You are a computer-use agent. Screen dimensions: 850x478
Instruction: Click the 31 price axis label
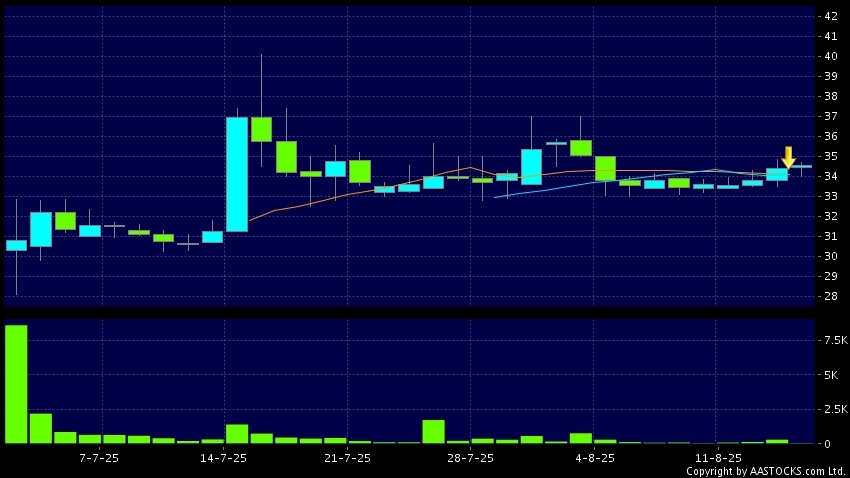click(831, 236)
